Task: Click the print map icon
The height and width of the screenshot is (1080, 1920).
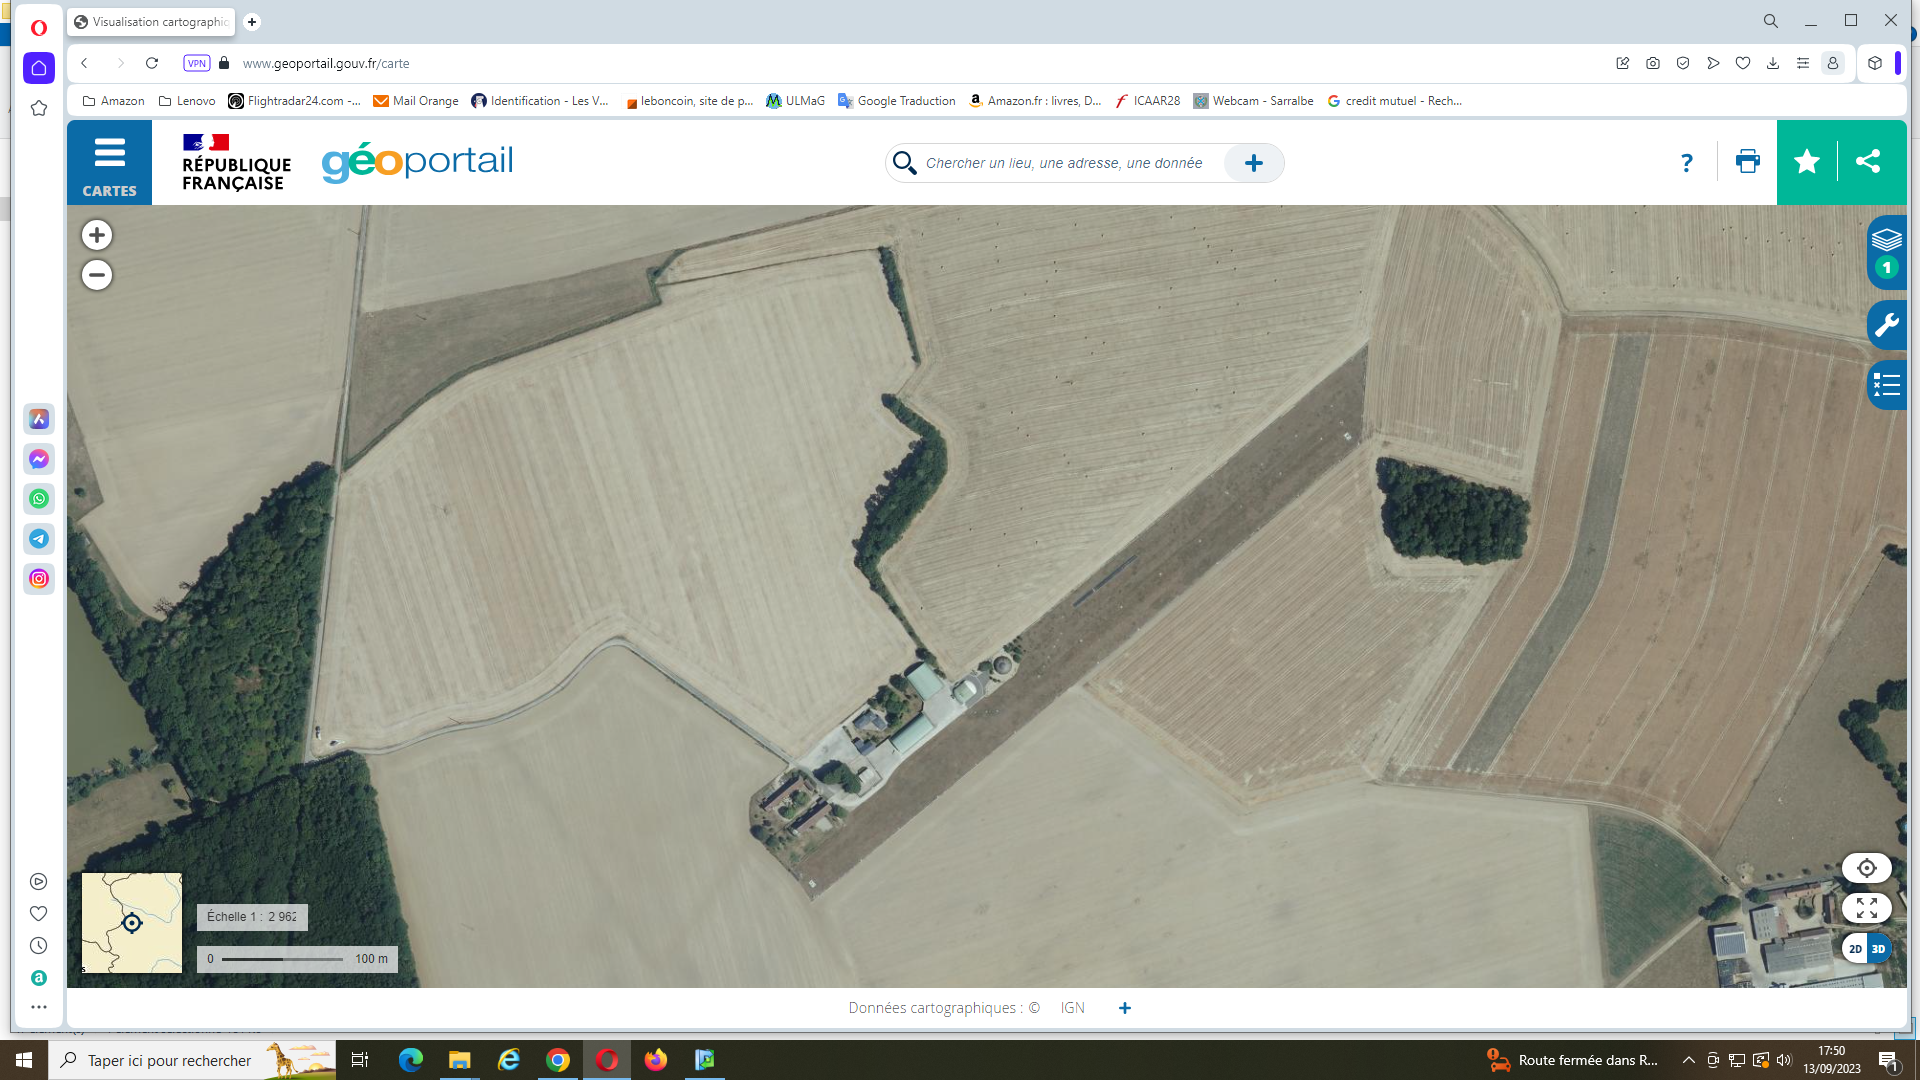Action: (1747, 162)
